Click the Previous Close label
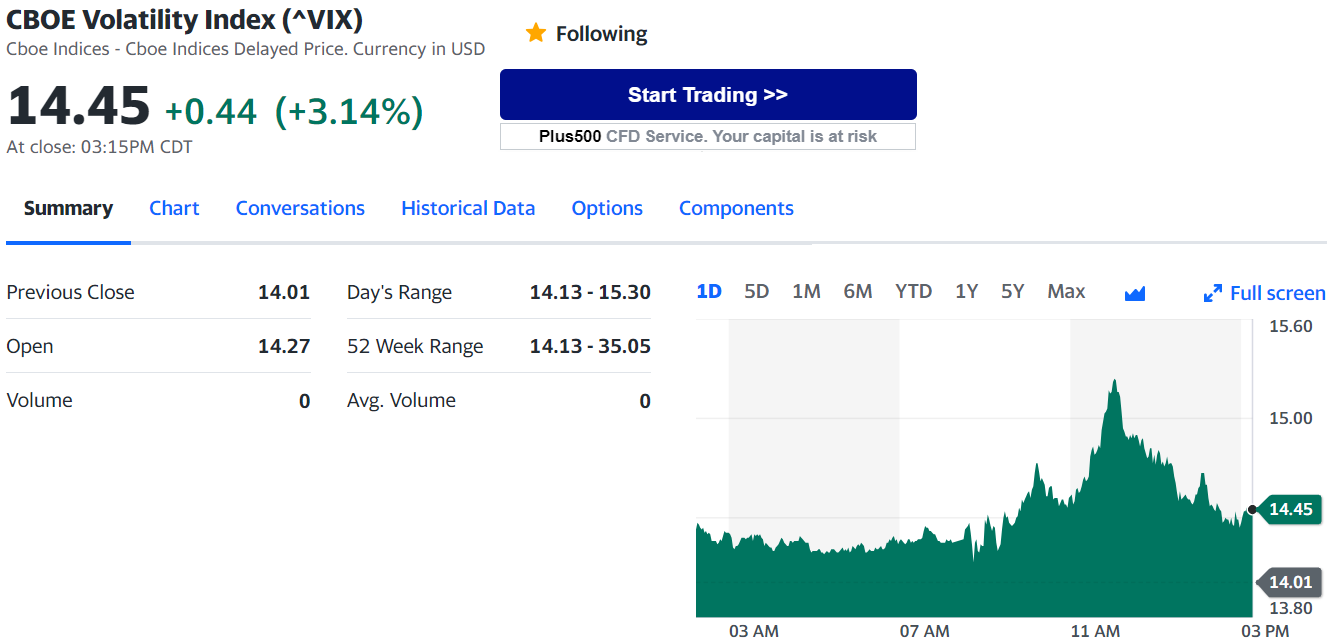Screen dimensions: 1327x640 click(70, 292)
